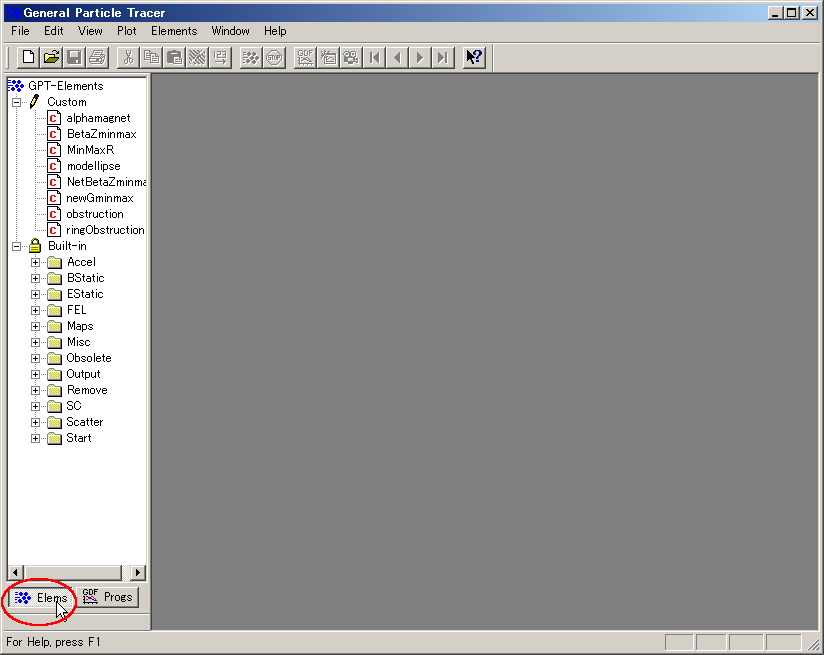
Task: Jump to first frame button
Action: [374, 57]
